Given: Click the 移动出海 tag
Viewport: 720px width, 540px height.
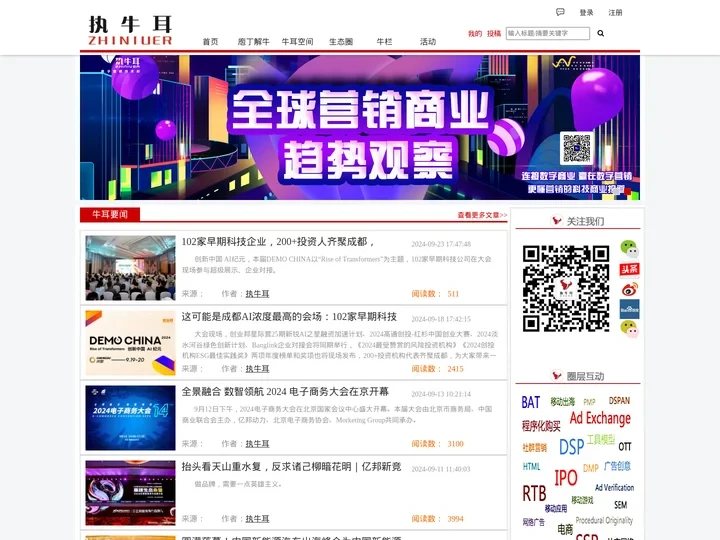Looking at the screenshot, I should (x=562, y=402).
